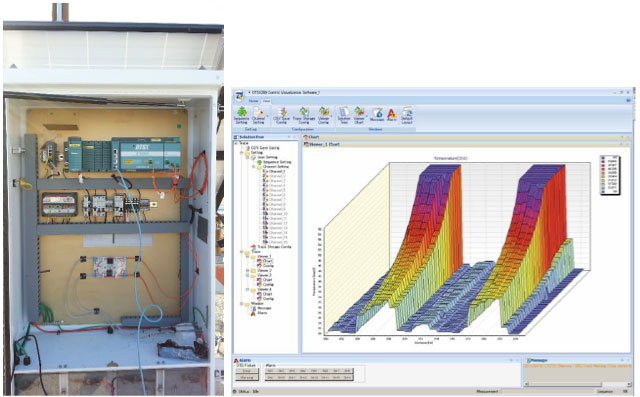Switch to the View ribbon tab
The width and height of the screenshot is (640, 397).
click(266, 101)
